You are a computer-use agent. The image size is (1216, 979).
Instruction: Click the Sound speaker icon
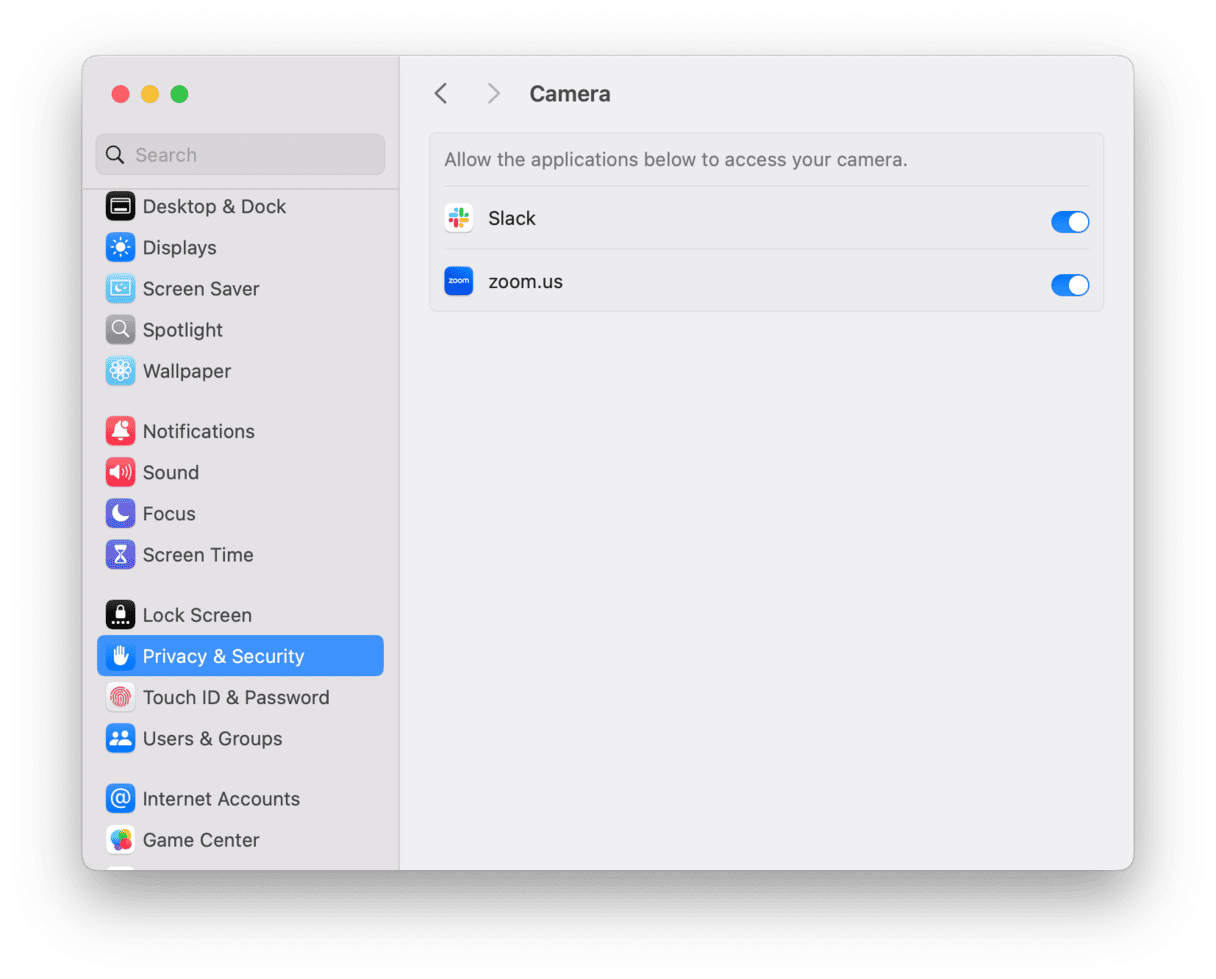pyautogui.click(x=120, y=472)
